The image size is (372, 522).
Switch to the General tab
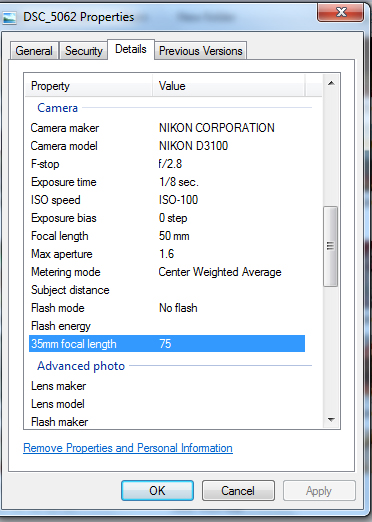tap(34, 51)
